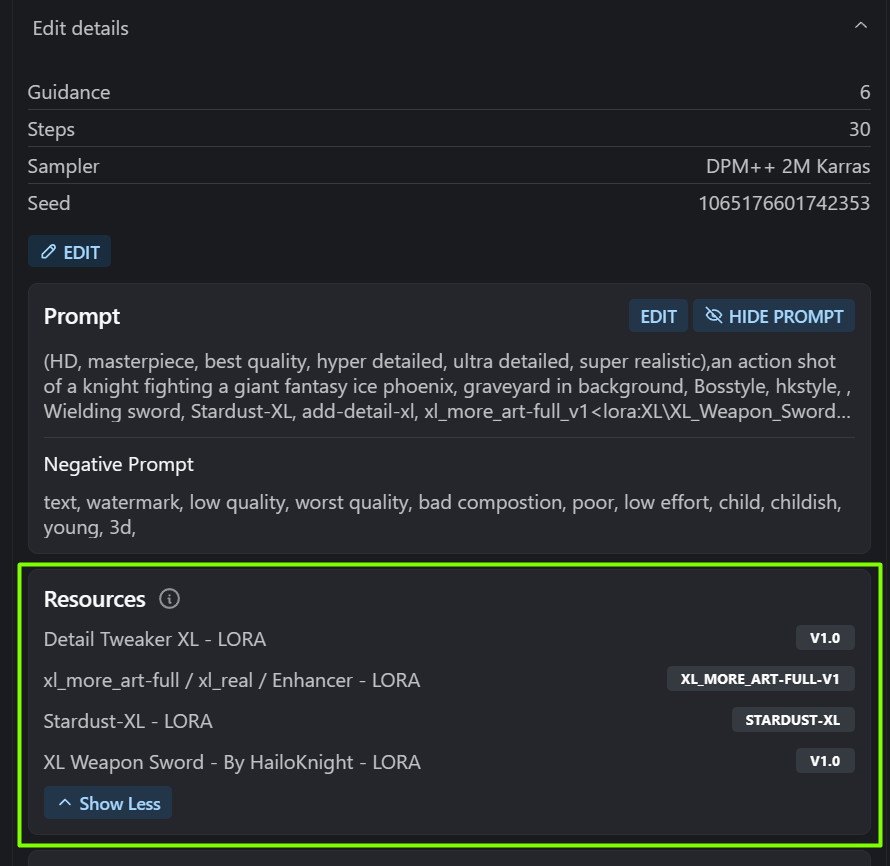Click V1.0 badge for XL Weapon Sword

coord(825,761)
